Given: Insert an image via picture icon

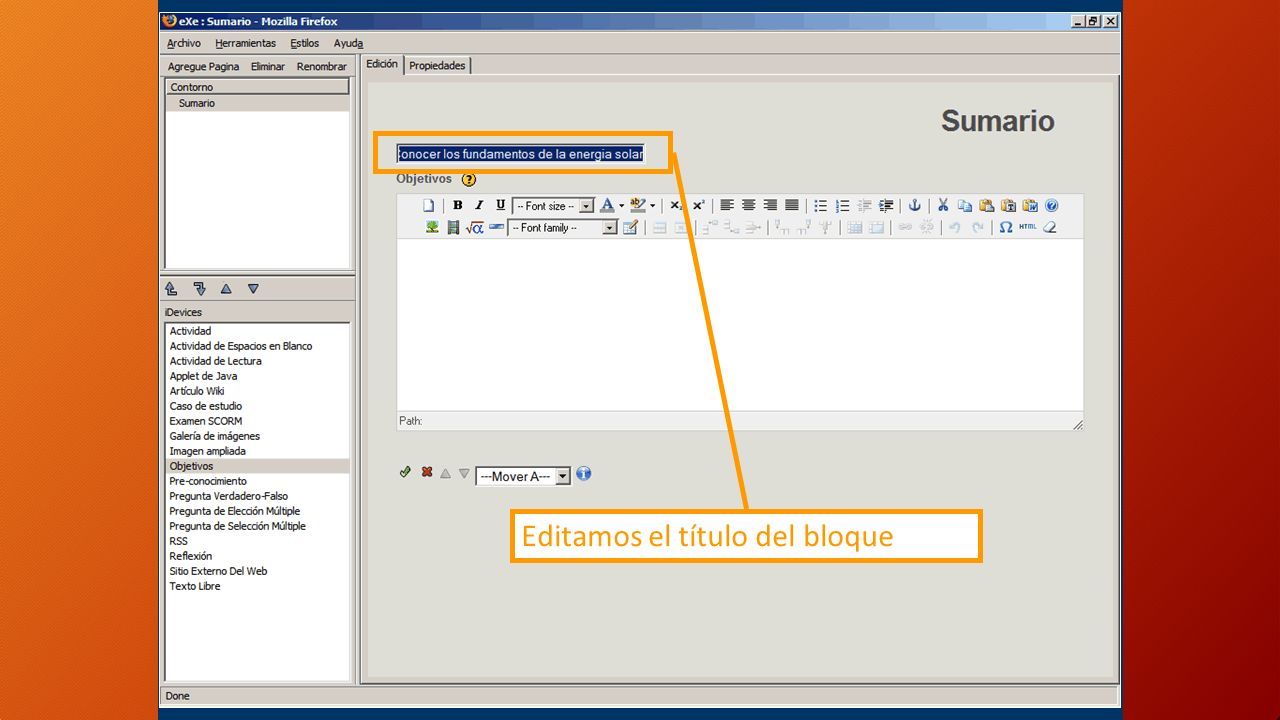Looking at the screenshot, I should [x=432, y=228].
